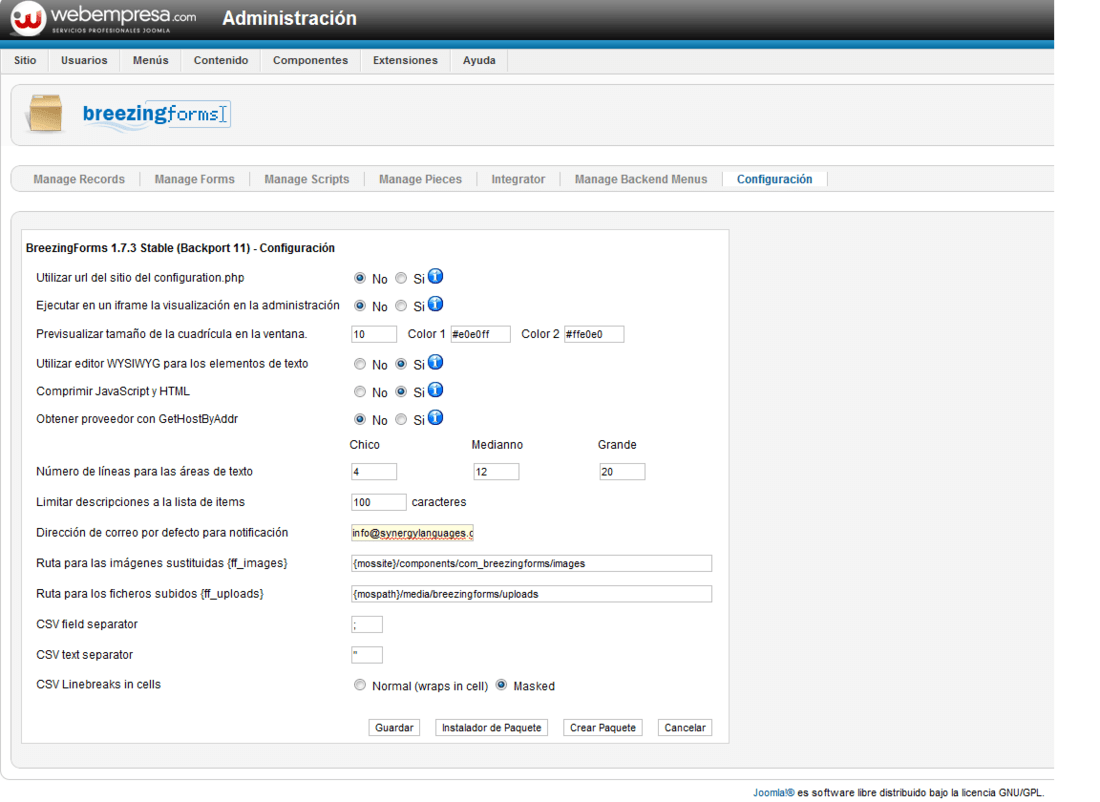This screenshot has height=802, width=1100.
Task: Go to Manage Pieces tab
Action: coord(420,179)
